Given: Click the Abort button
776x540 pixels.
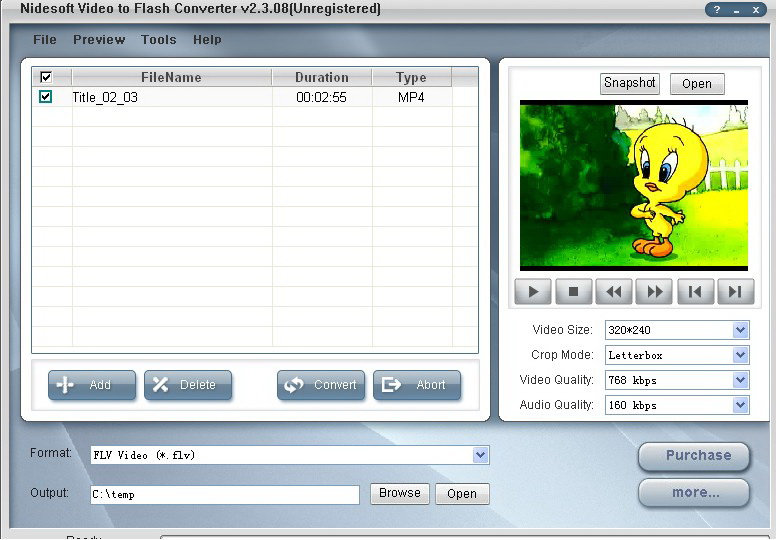Looking at the screenshot, I should pyautogui.click(x=417, y=385).
